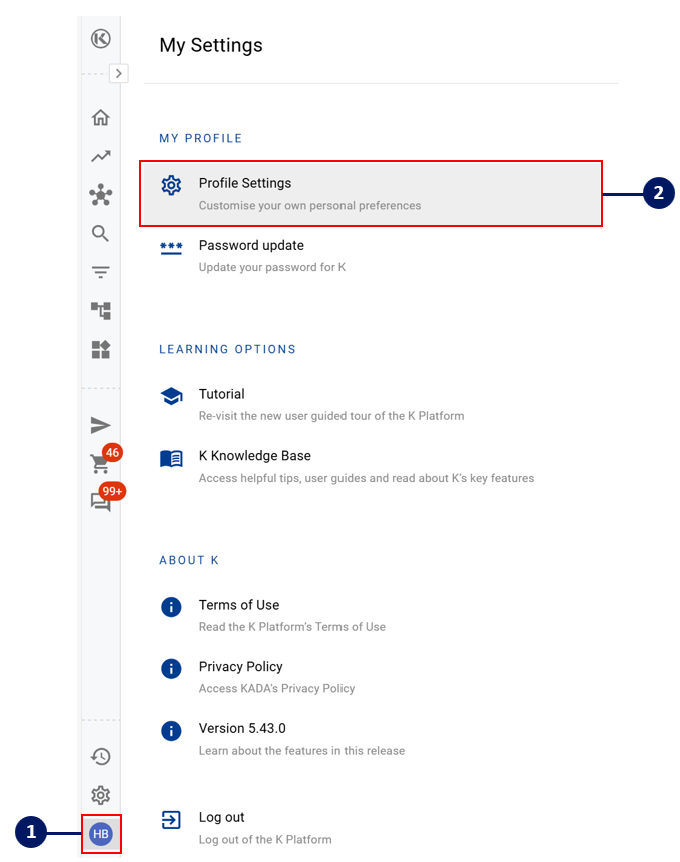Open the settings gear in the sidebar

pyautogui.click(x=100, y=795)
